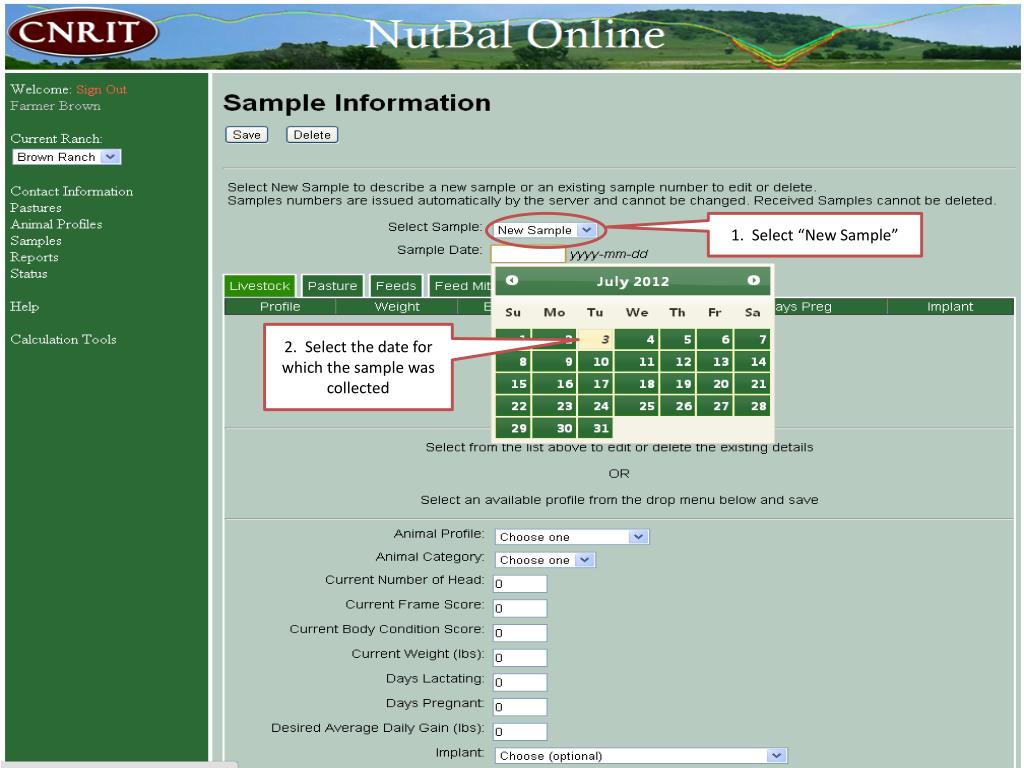Select July 4 in calendar
Image resolution: width=1024 pixels, height=768 pixels.
(x=636, y=340)
